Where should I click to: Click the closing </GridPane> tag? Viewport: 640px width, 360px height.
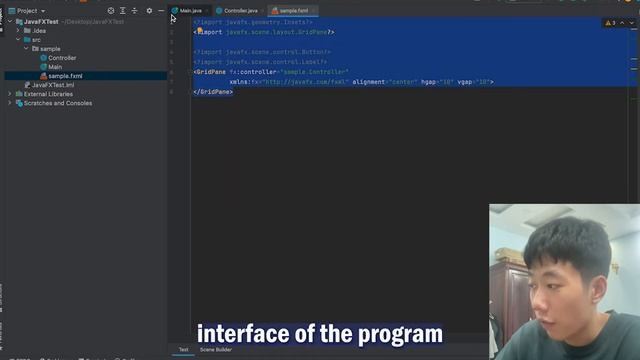pos(213,92)
